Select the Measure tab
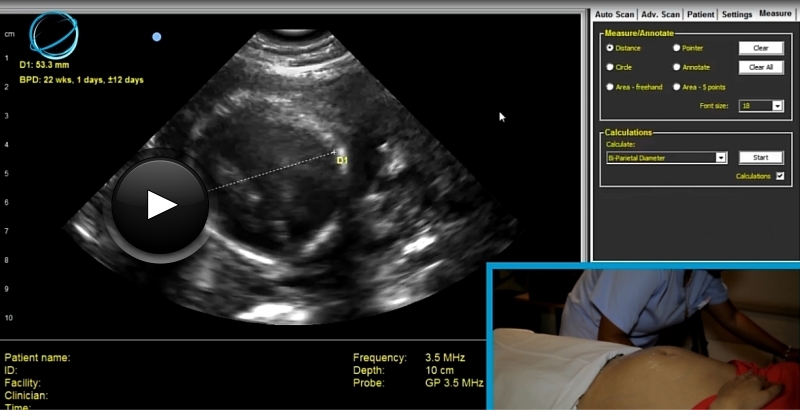 (775, 14)
